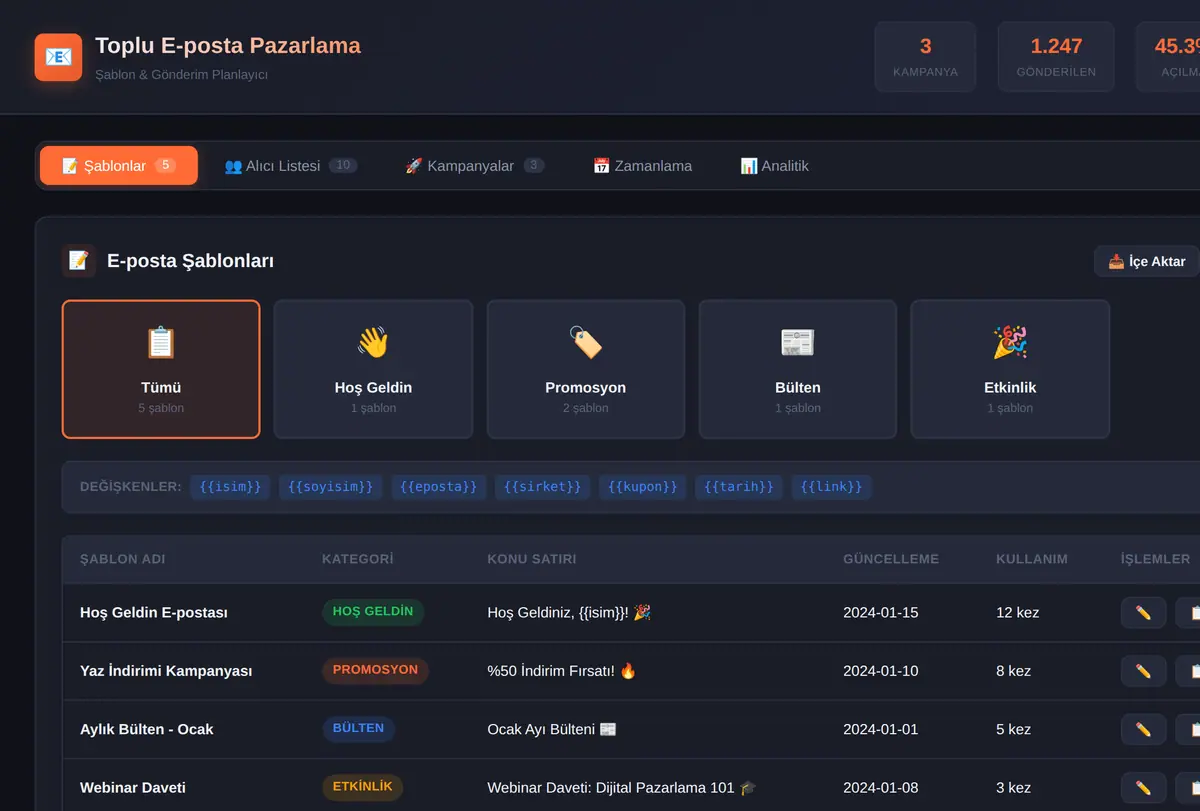This screenshot has width=1200, height=811.
Task: Show only Etkinlik templates
Action: [x=1010, y=369]
